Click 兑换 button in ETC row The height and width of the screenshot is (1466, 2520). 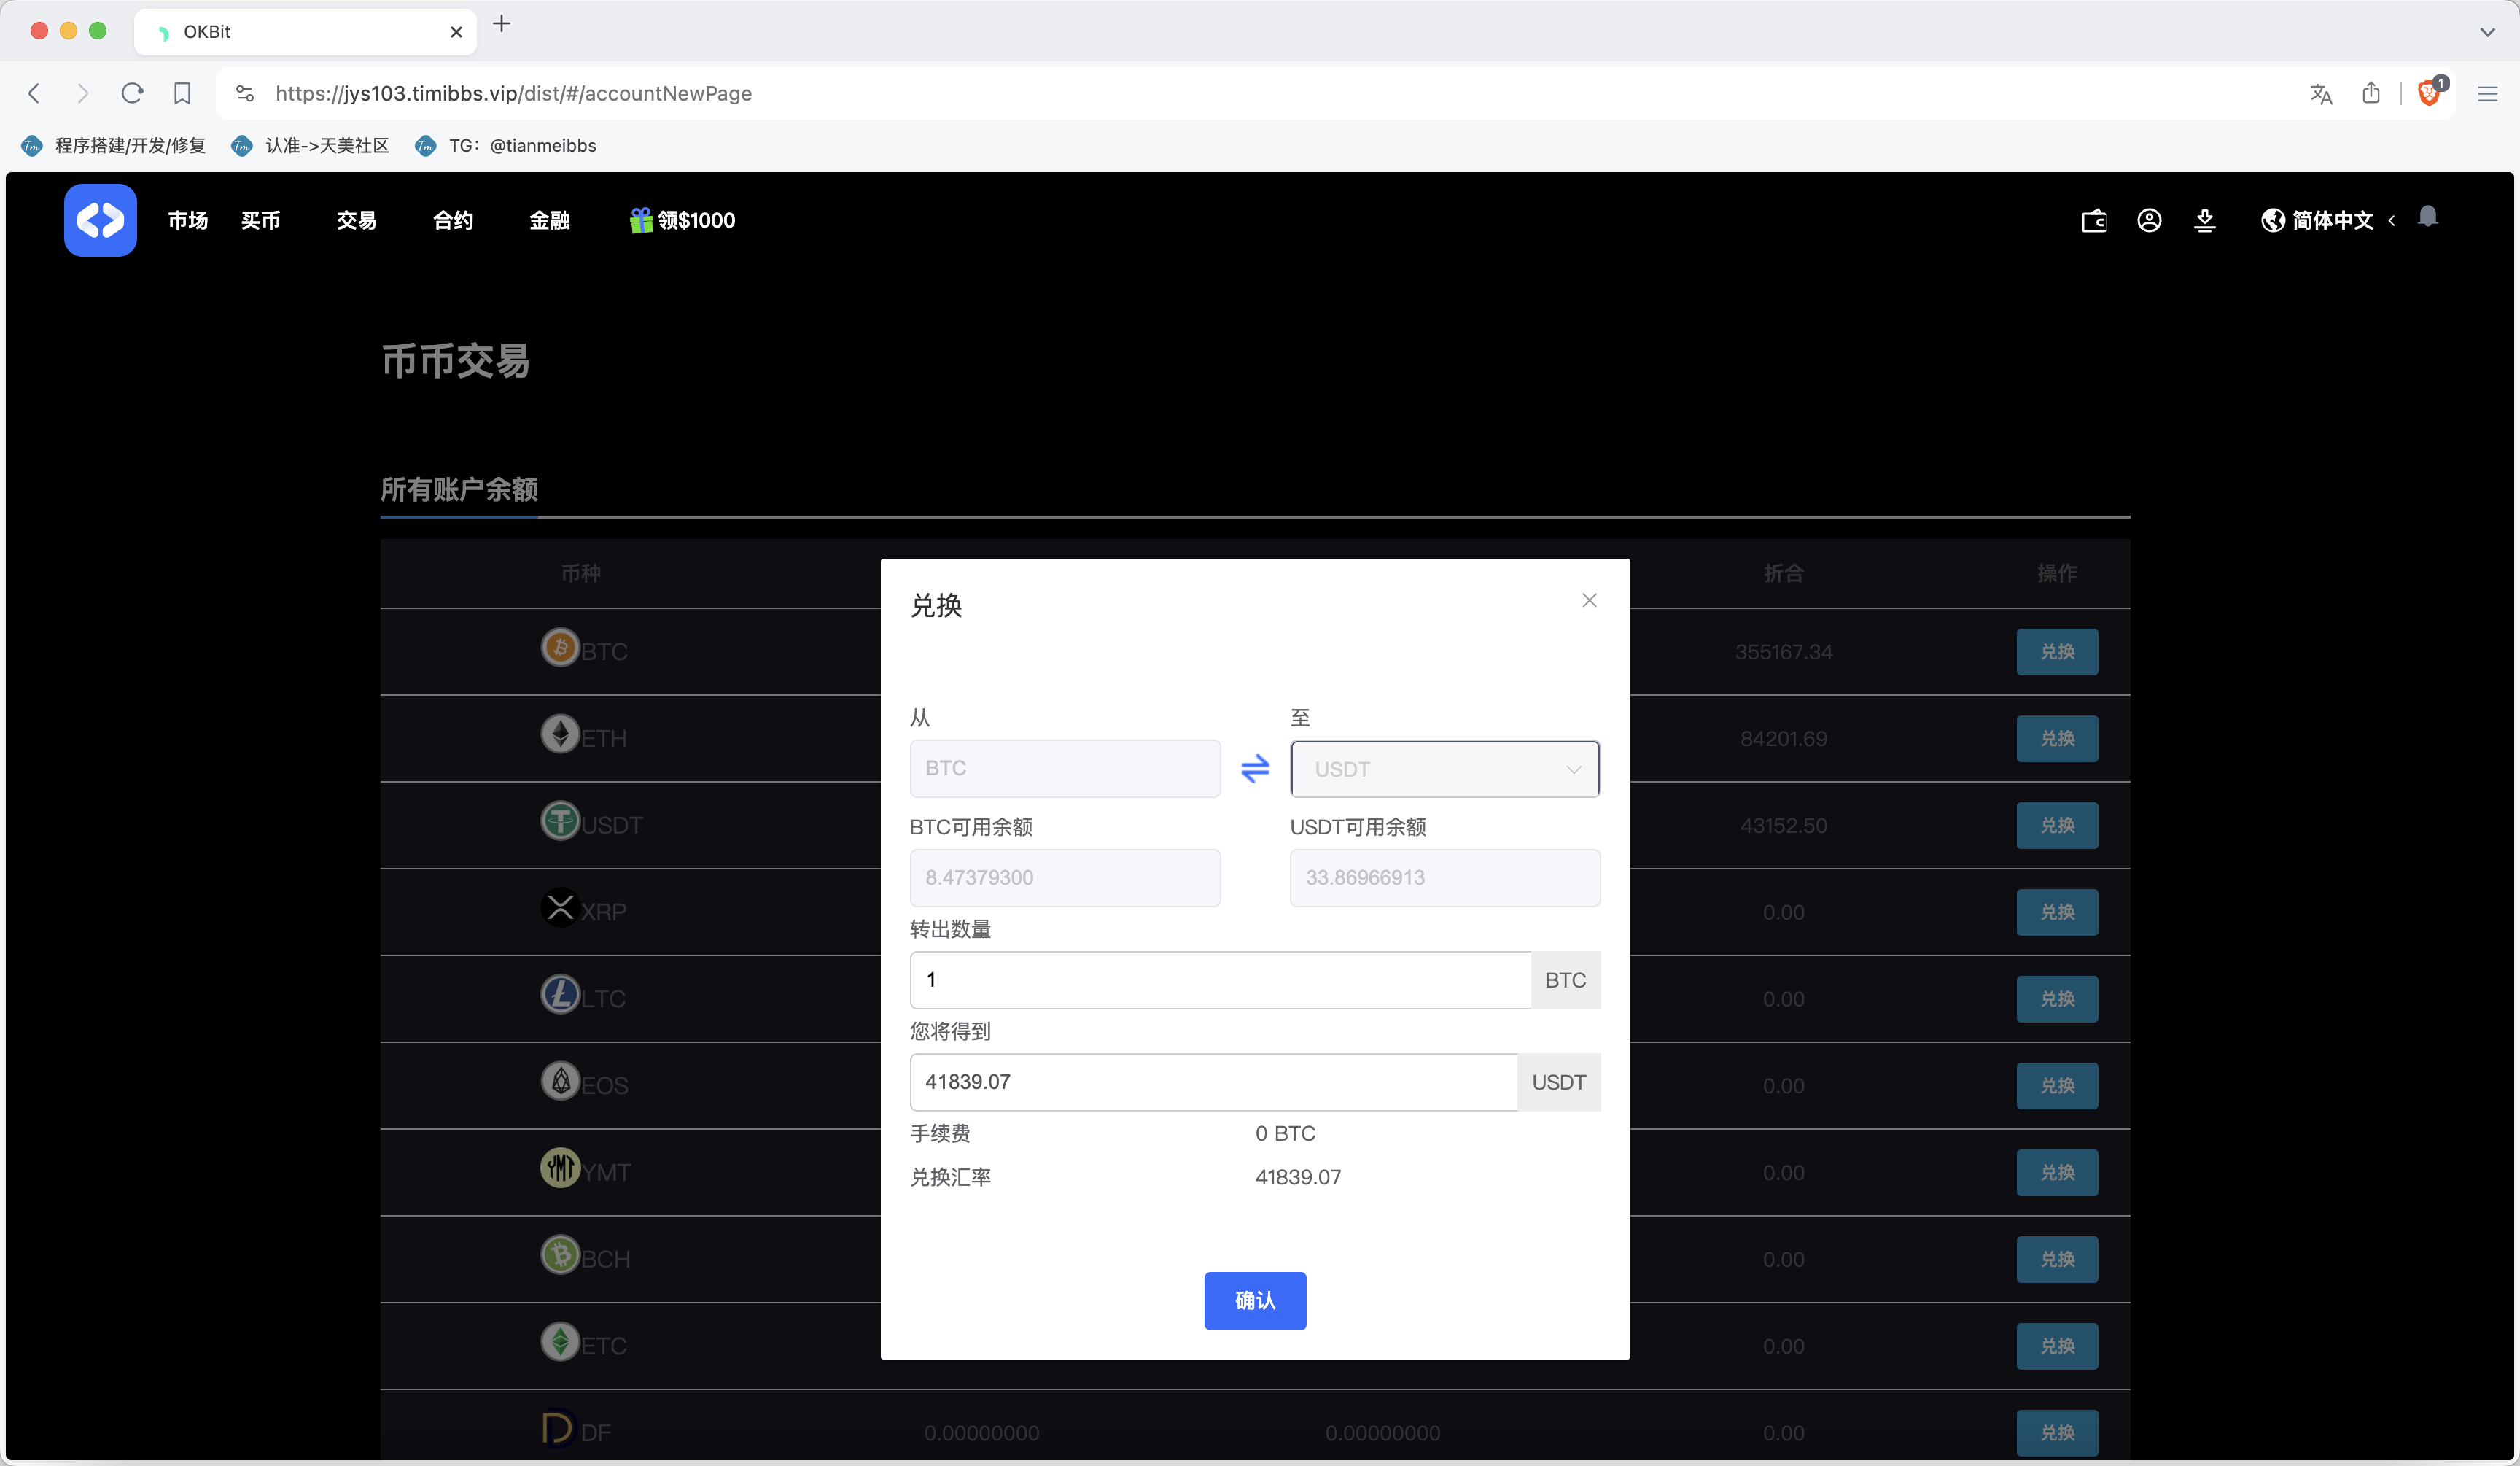coord(2057,1346)
